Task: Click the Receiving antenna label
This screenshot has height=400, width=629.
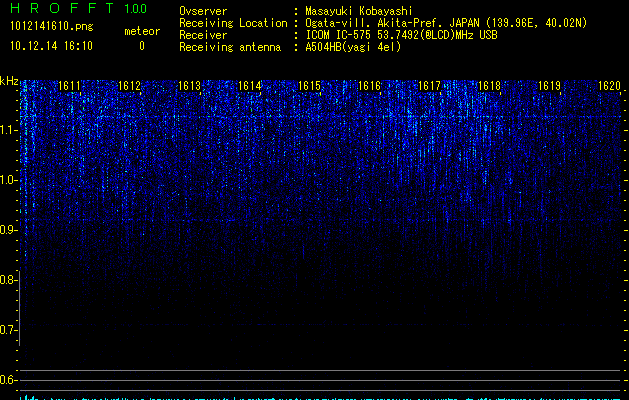Action: pyautogui.click(x=230, y=47)
